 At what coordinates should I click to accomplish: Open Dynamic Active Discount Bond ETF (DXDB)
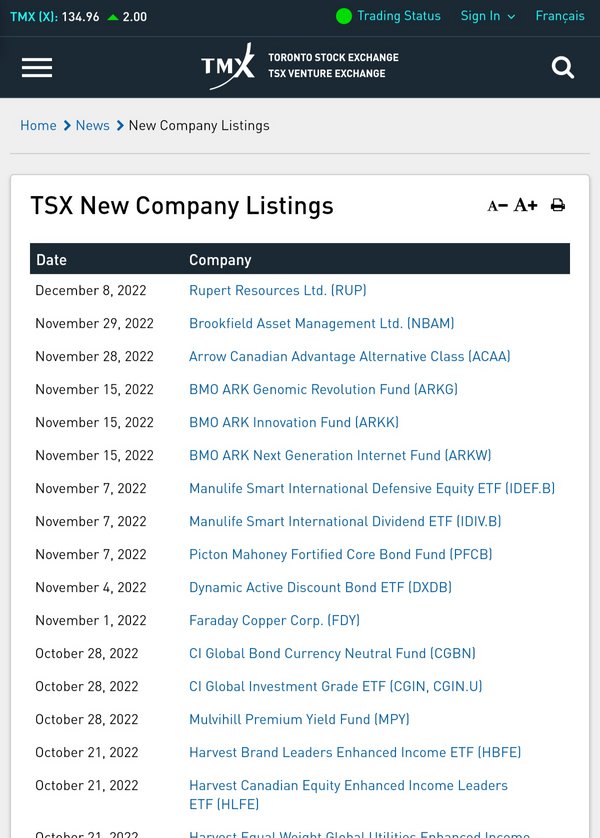coord(321,587)
